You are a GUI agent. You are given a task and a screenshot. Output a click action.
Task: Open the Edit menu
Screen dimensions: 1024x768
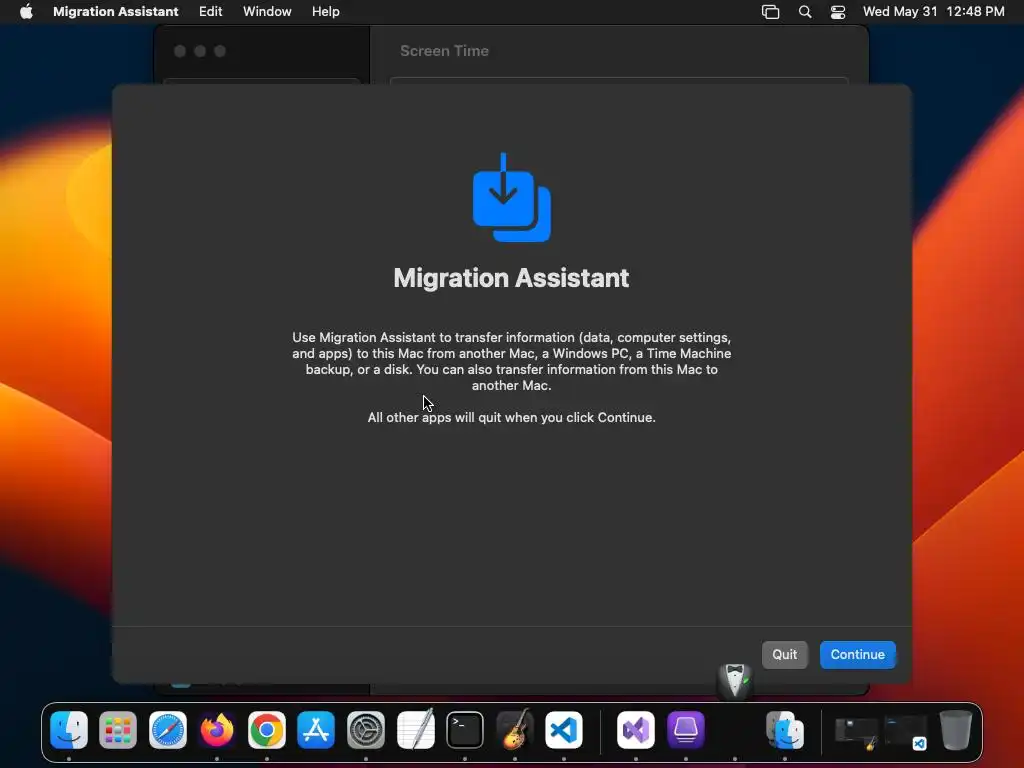[210, 12]
